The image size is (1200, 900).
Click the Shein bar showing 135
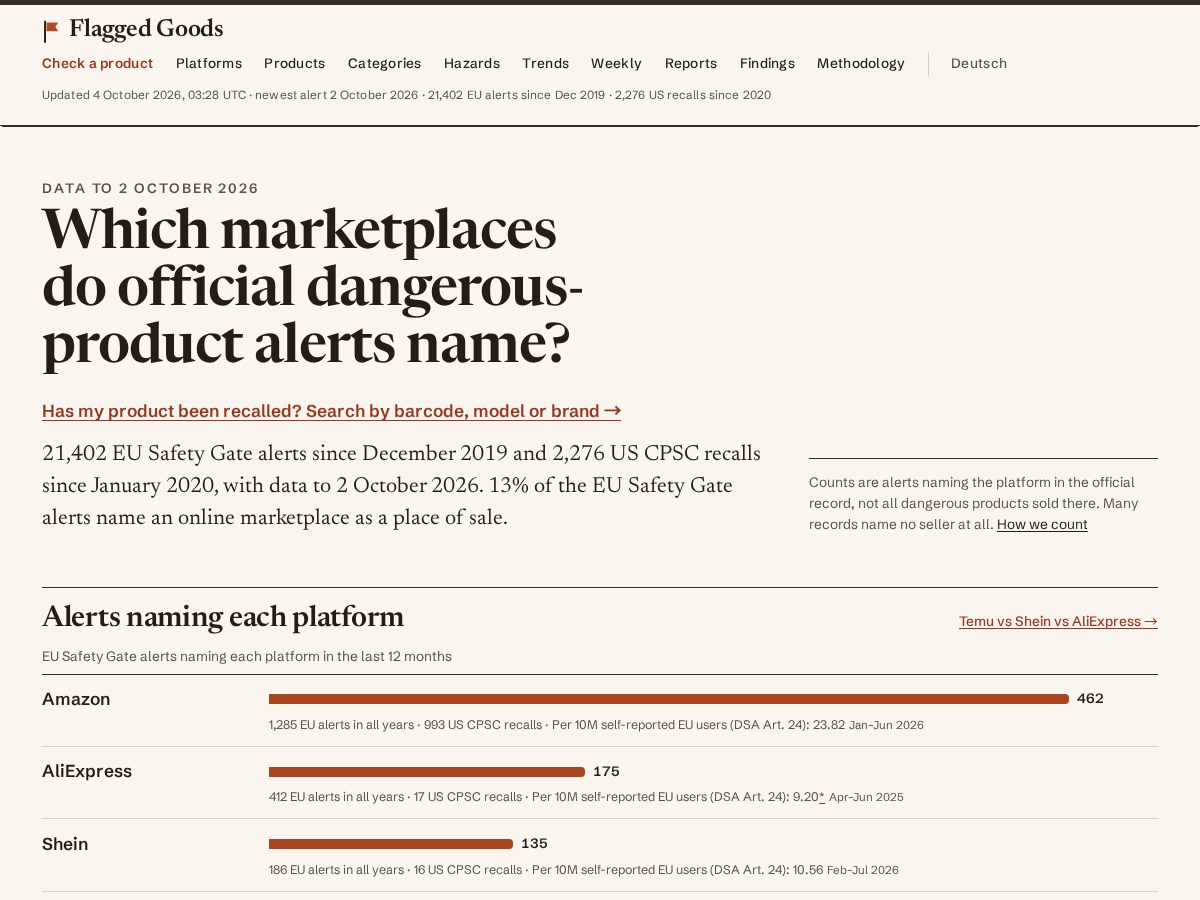(391, 844)
